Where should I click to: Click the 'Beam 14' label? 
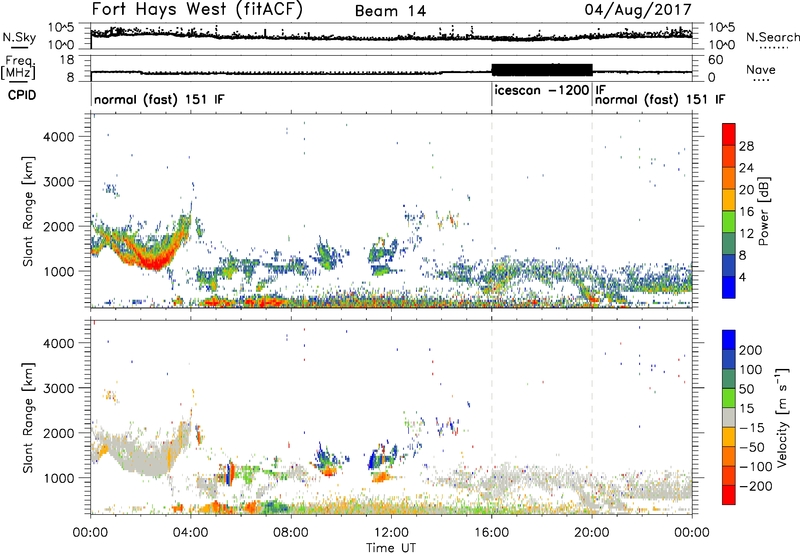[x=390, y=11]
